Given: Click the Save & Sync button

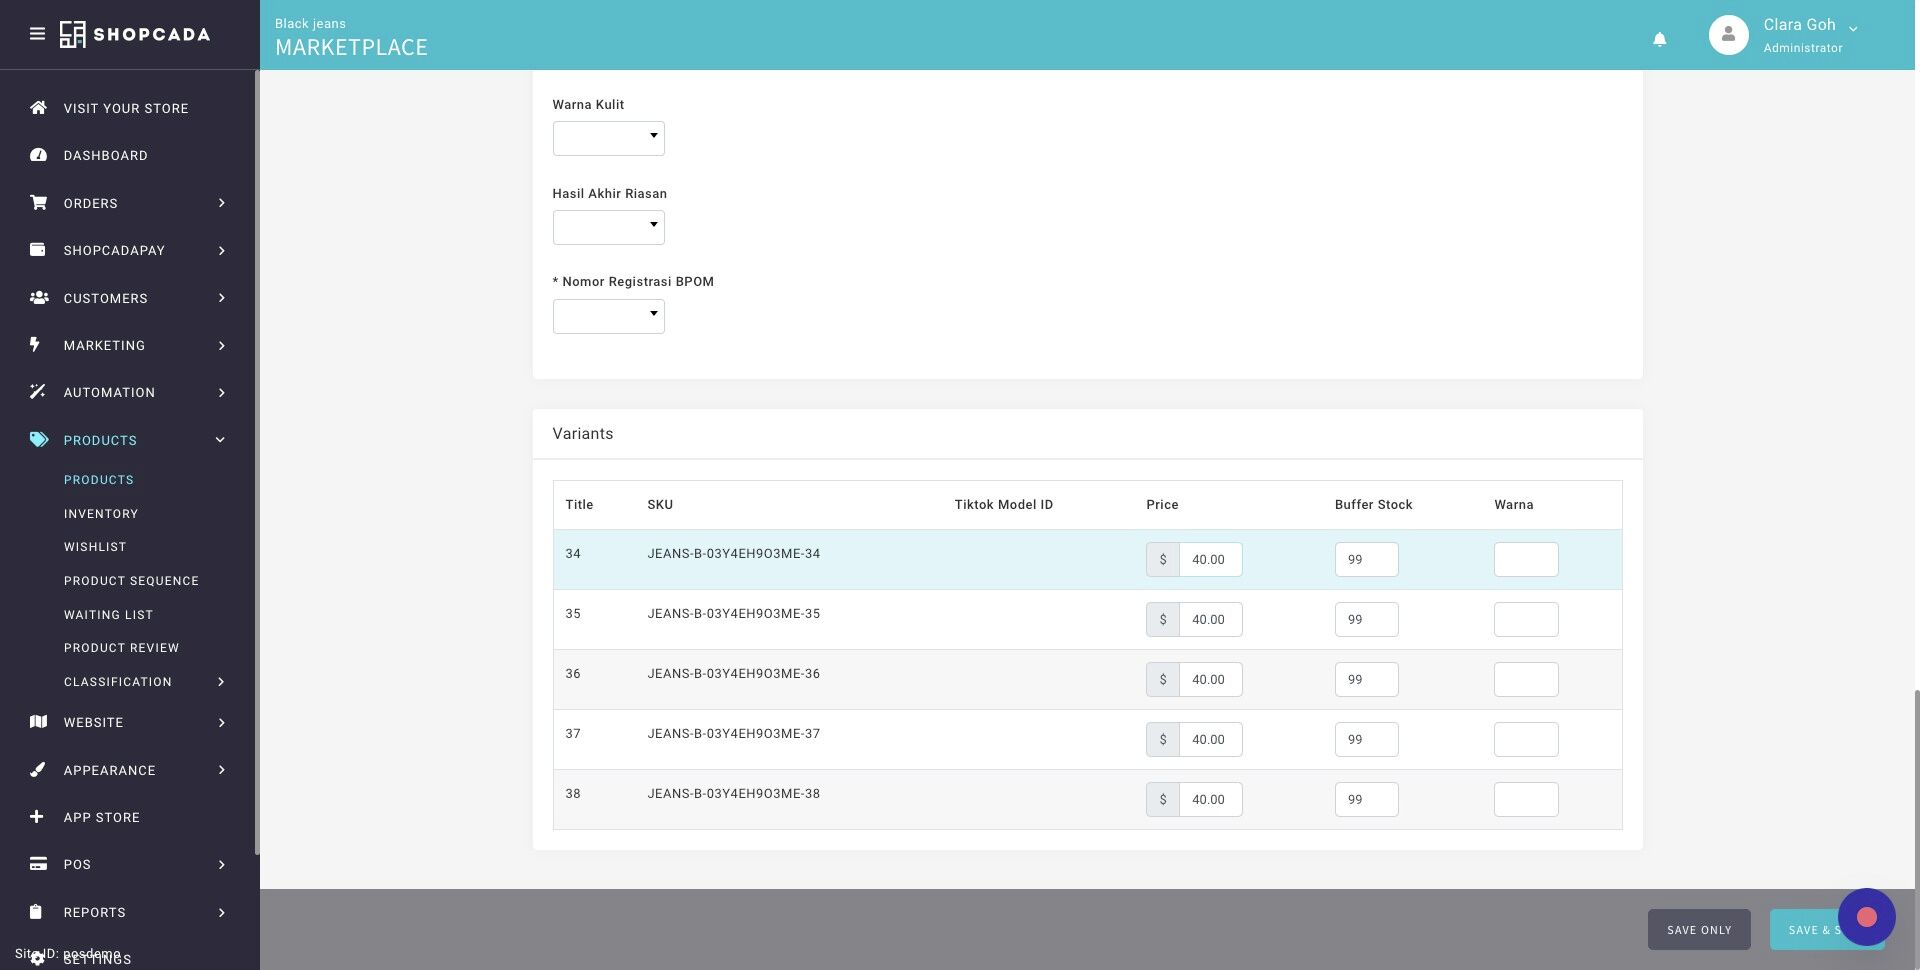Looking at the screenshot, I should tap(1826, 930).
